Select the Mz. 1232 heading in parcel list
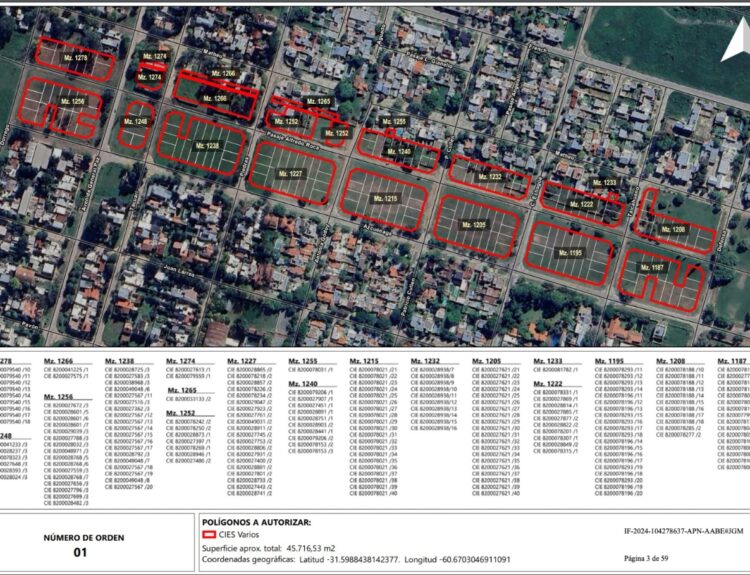Image resolution: width=750 pixels, height=575 pixels. tap(425, 361)
